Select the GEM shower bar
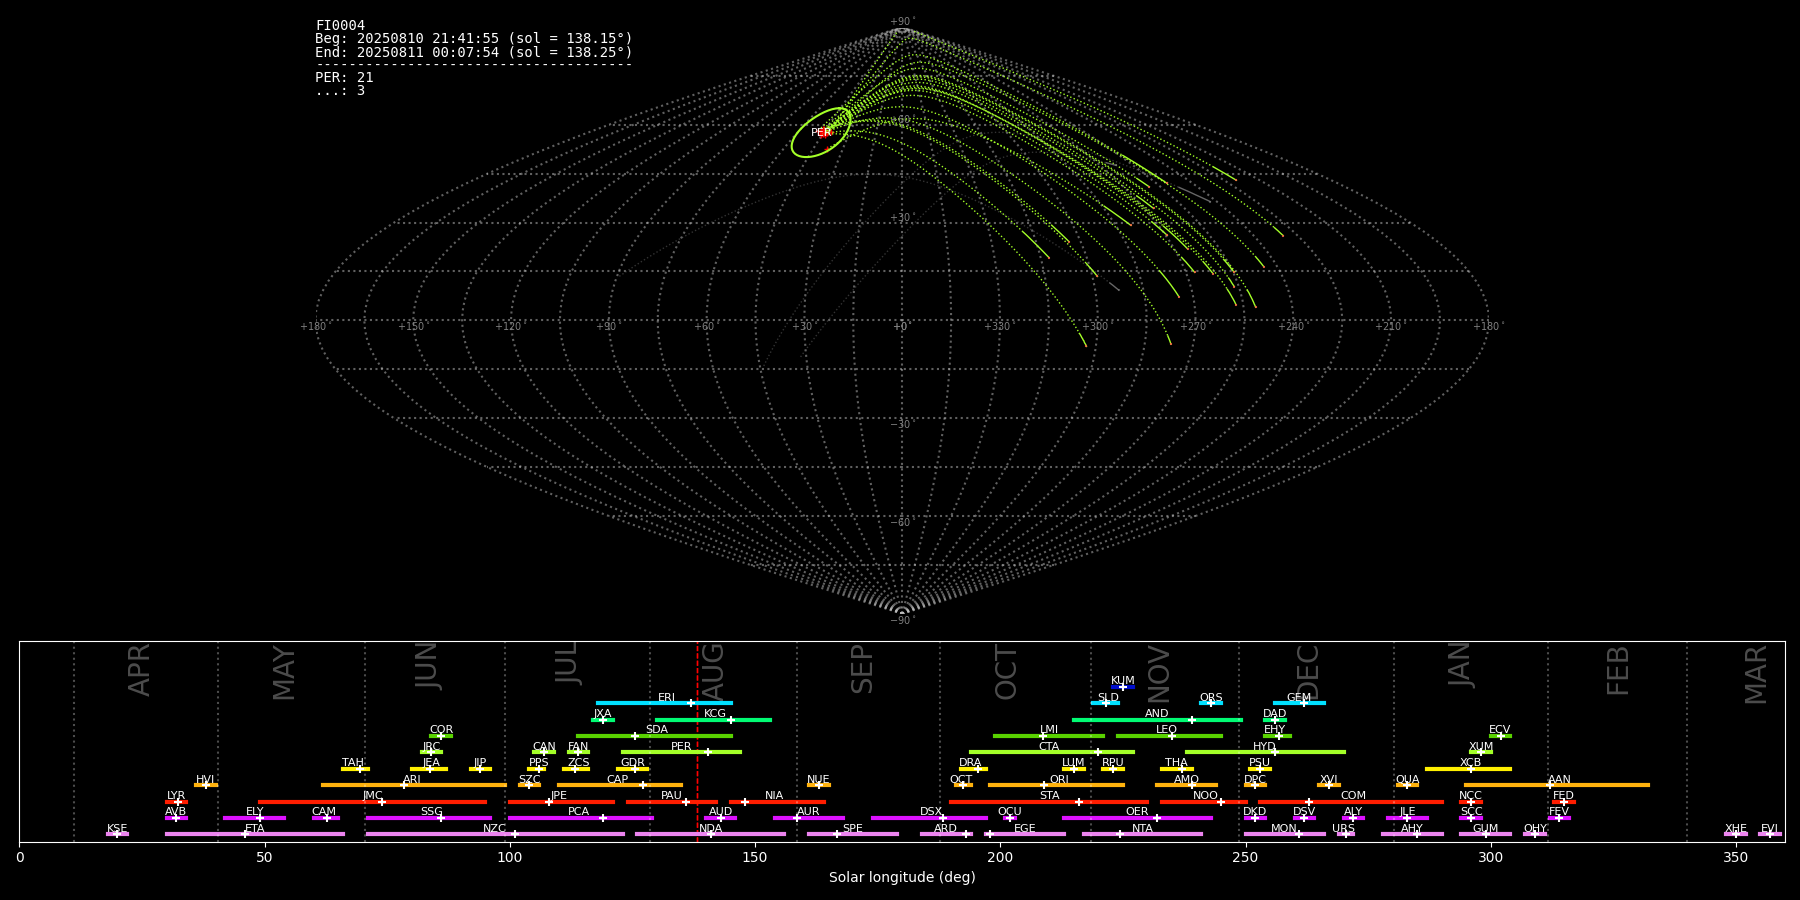Viewport: 1800px width, 900px height. (x=1299, y=703)
